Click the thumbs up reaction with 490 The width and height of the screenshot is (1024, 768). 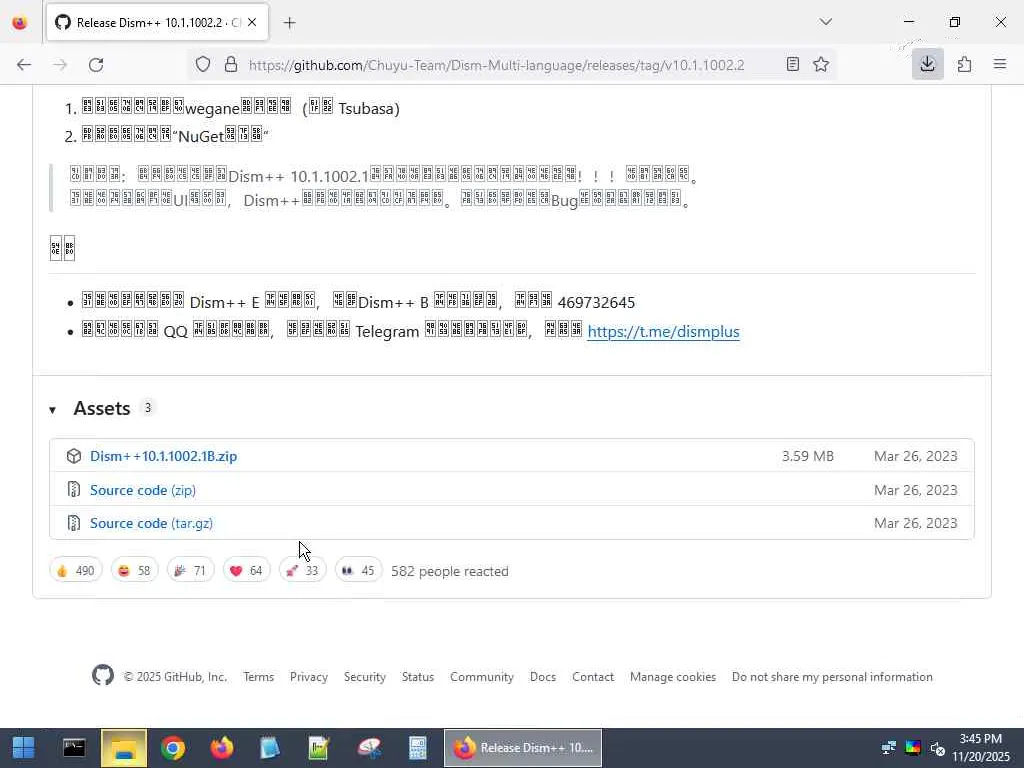coord(76,571)
